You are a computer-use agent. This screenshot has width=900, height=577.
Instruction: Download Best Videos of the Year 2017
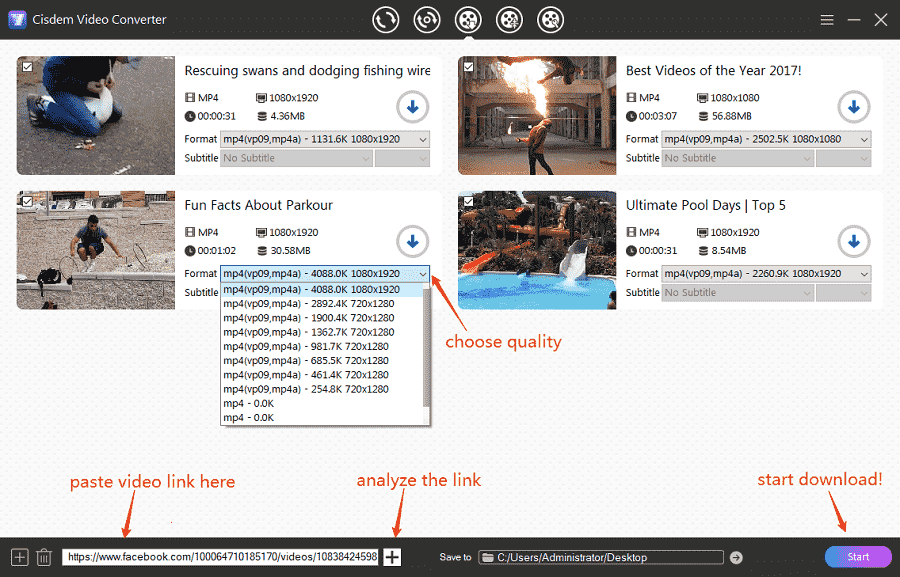854,107
